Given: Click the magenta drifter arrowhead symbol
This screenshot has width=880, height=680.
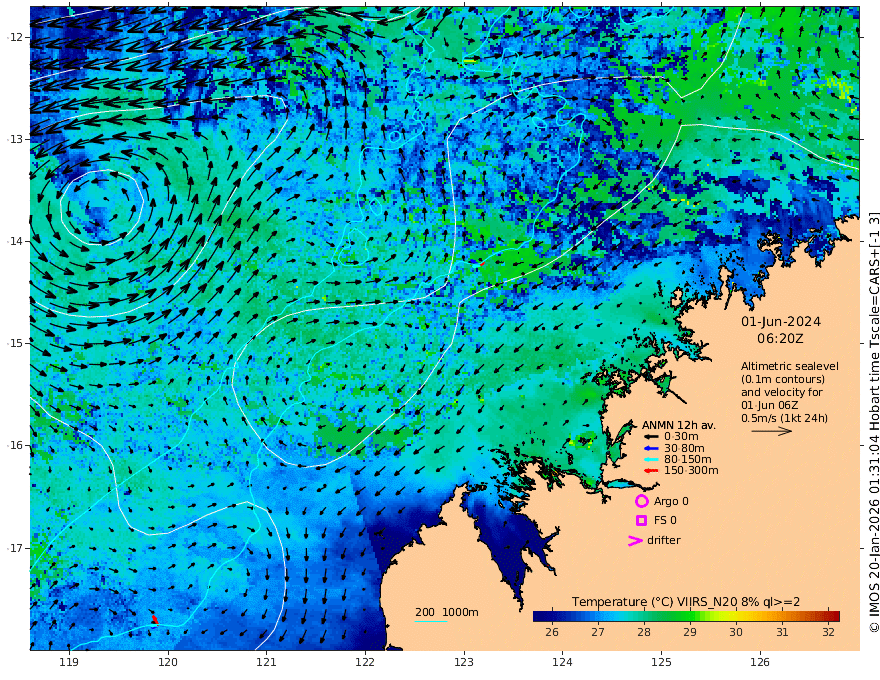Looking at the screenshot, I should [635, 540].
